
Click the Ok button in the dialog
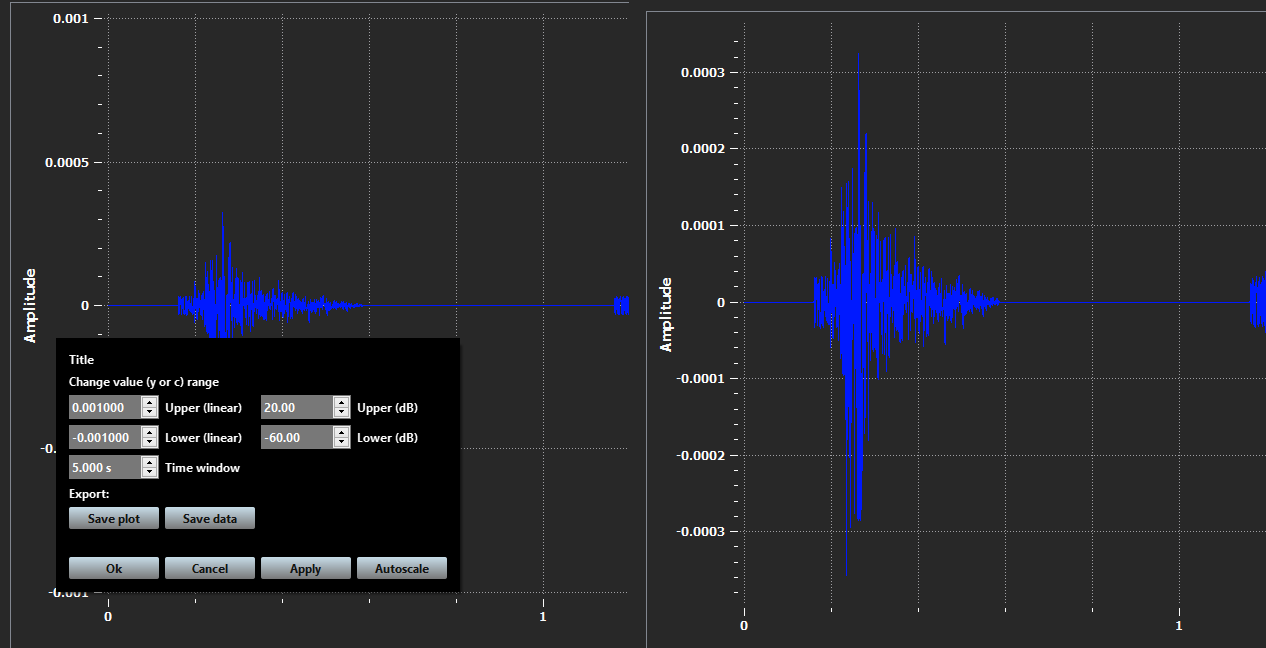[114, 568]
